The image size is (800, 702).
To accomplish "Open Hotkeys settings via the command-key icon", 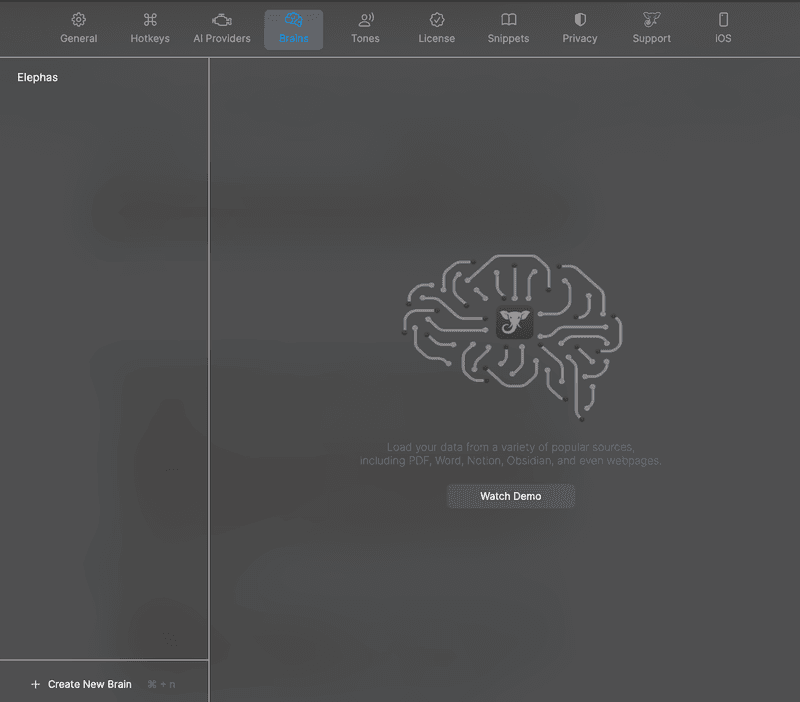I will 149,19.
